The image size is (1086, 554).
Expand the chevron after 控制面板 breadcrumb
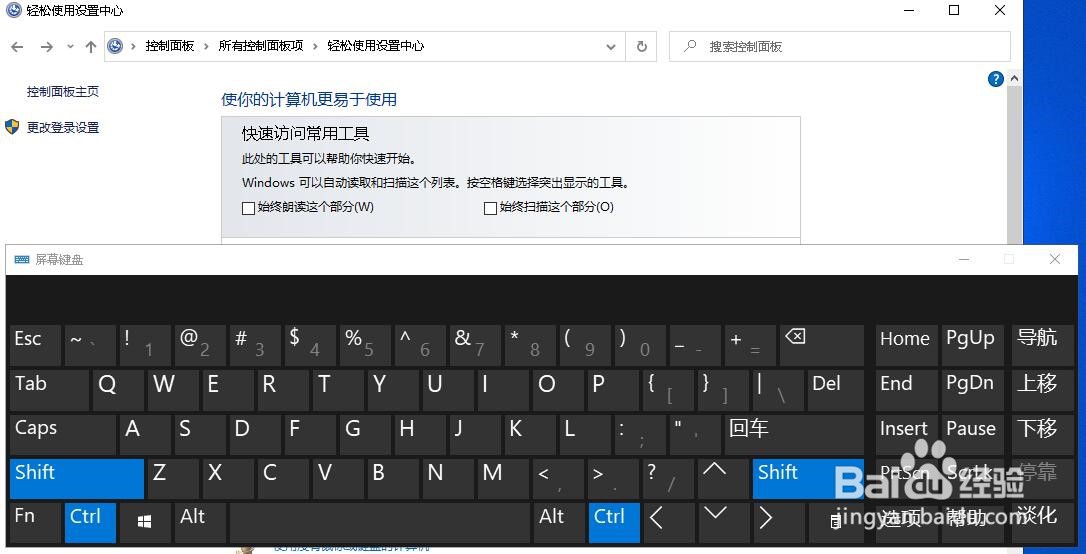click(206, 46)
